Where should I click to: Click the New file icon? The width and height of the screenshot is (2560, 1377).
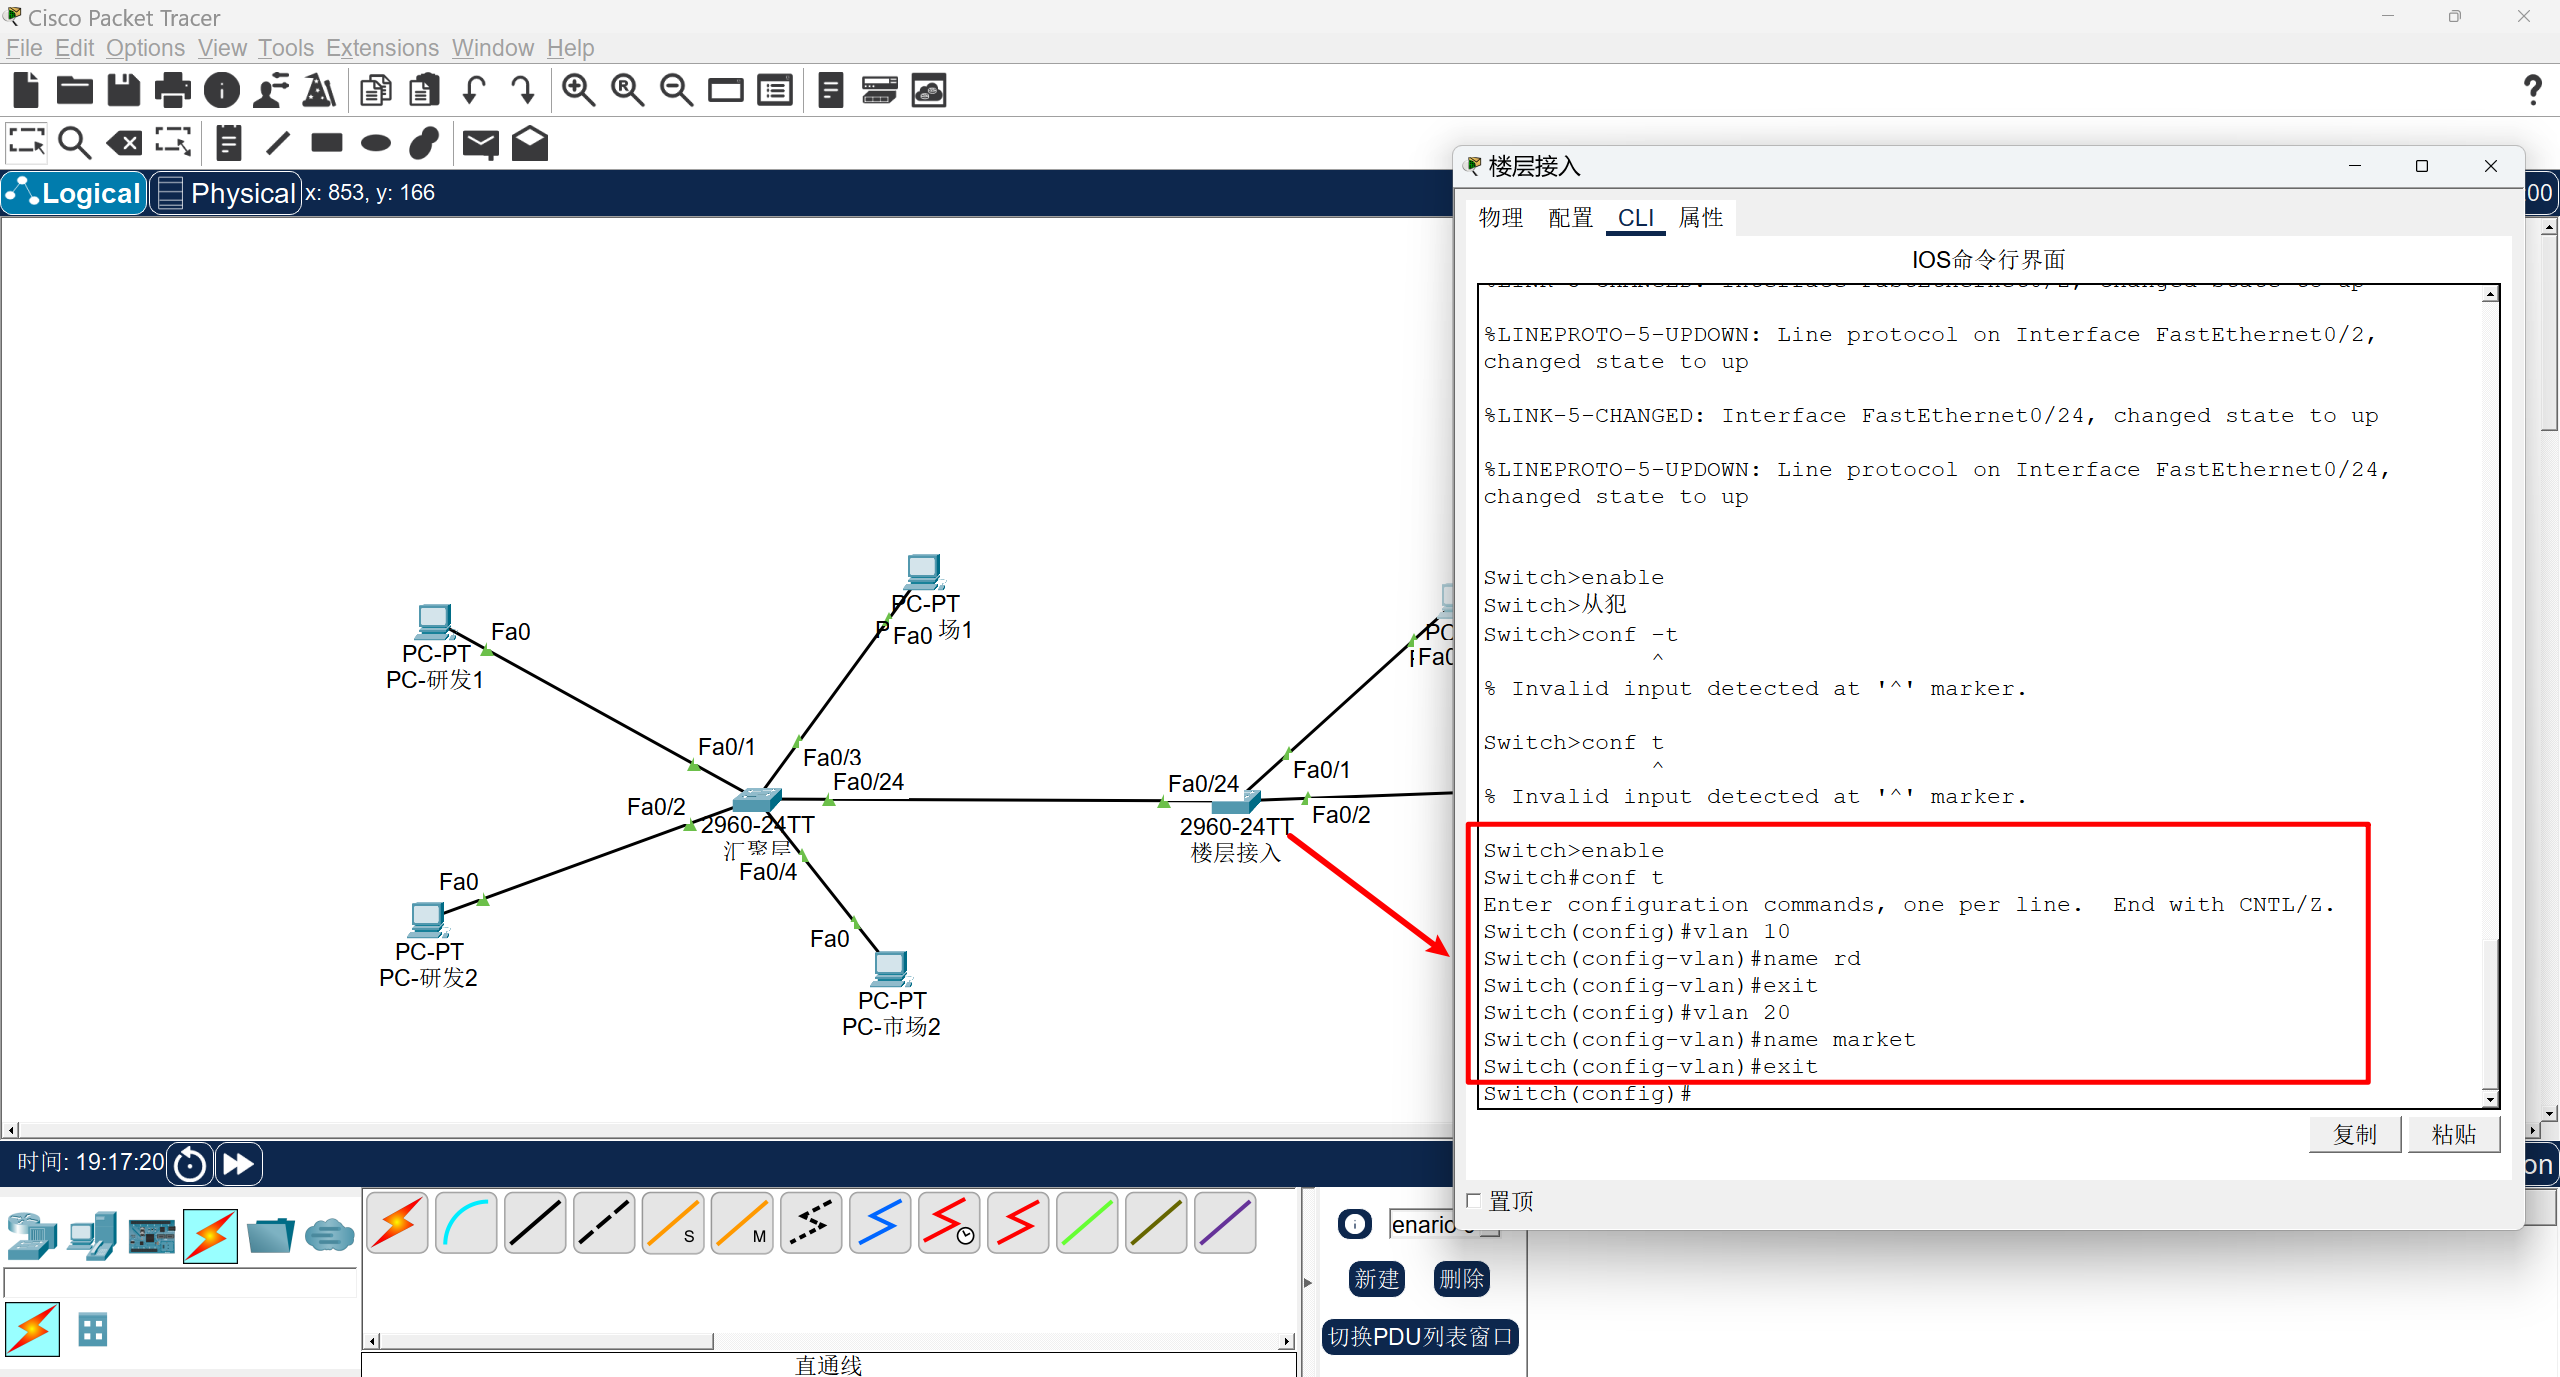(x=26, y=90)
